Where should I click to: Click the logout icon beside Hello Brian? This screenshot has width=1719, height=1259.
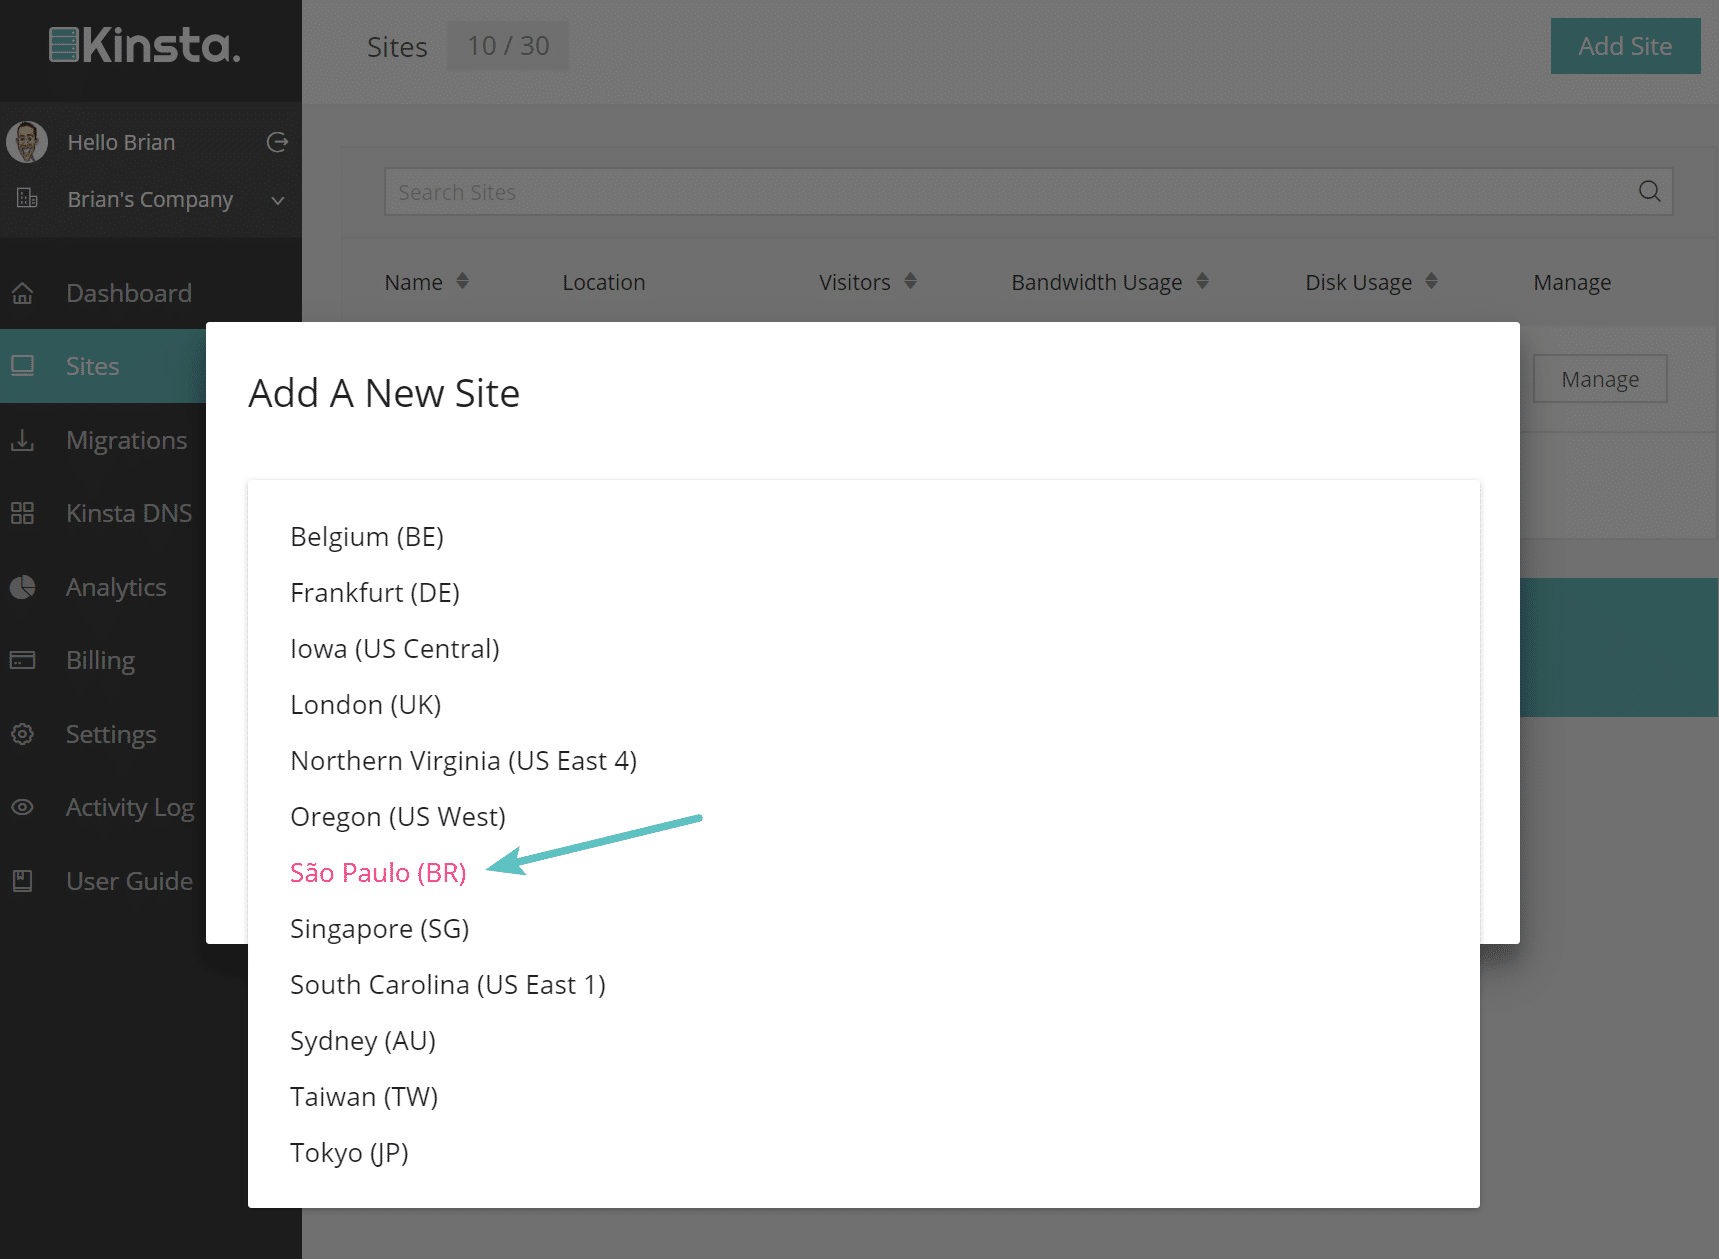(277, 142)
